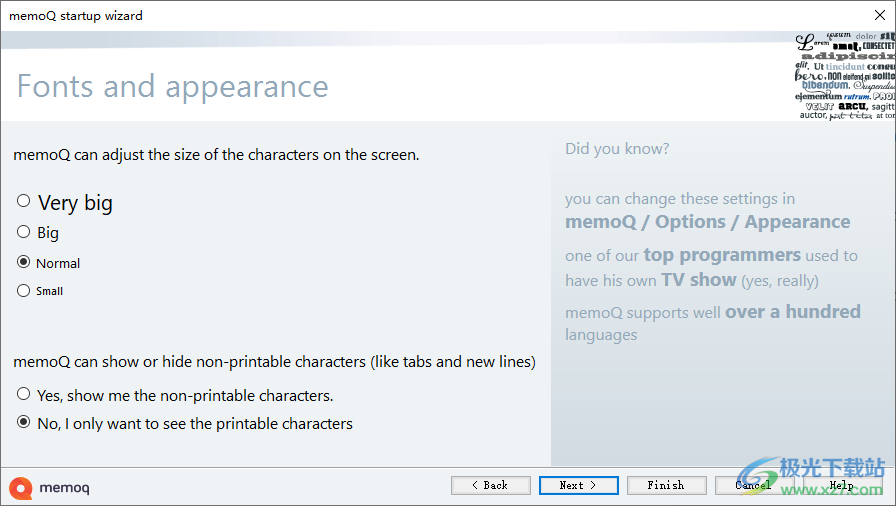Select the Big font size option
Image resolution: width=896 pixels, height=506 pixels.
pos(23,232)
